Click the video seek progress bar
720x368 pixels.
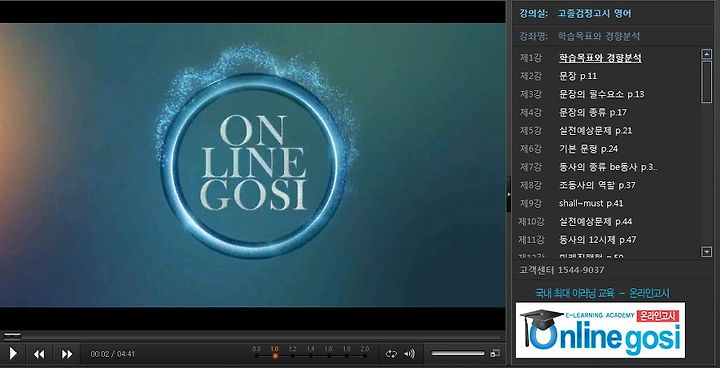coord(253,337)
